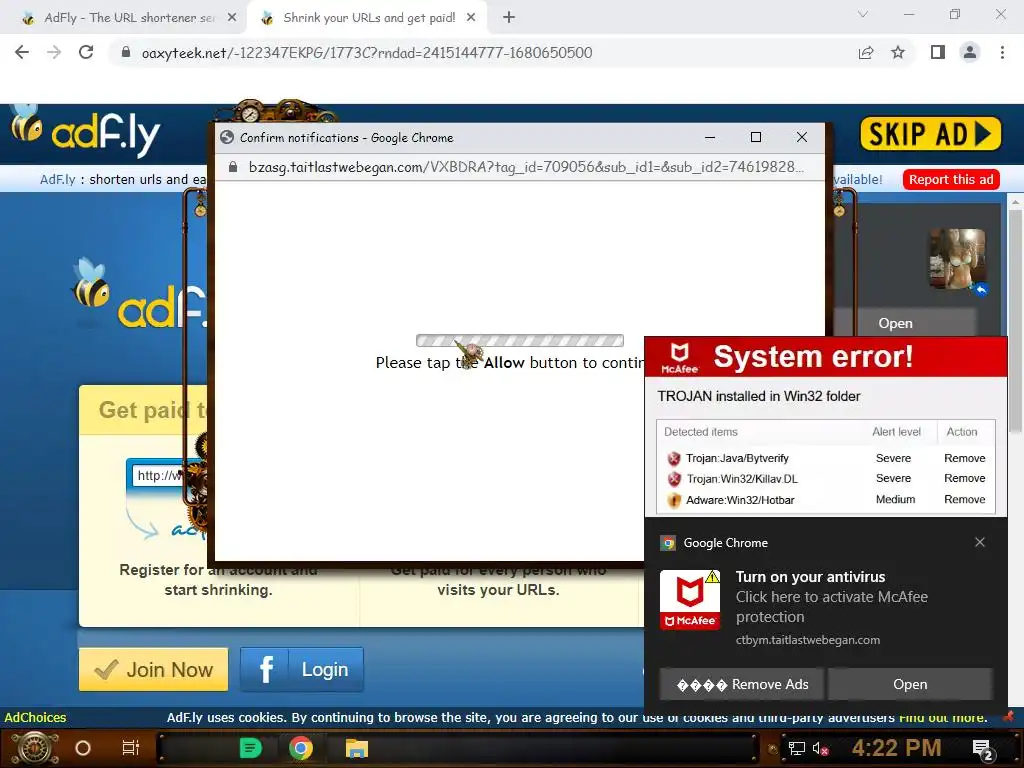Open the notification center icon

[x=983, y=750]
